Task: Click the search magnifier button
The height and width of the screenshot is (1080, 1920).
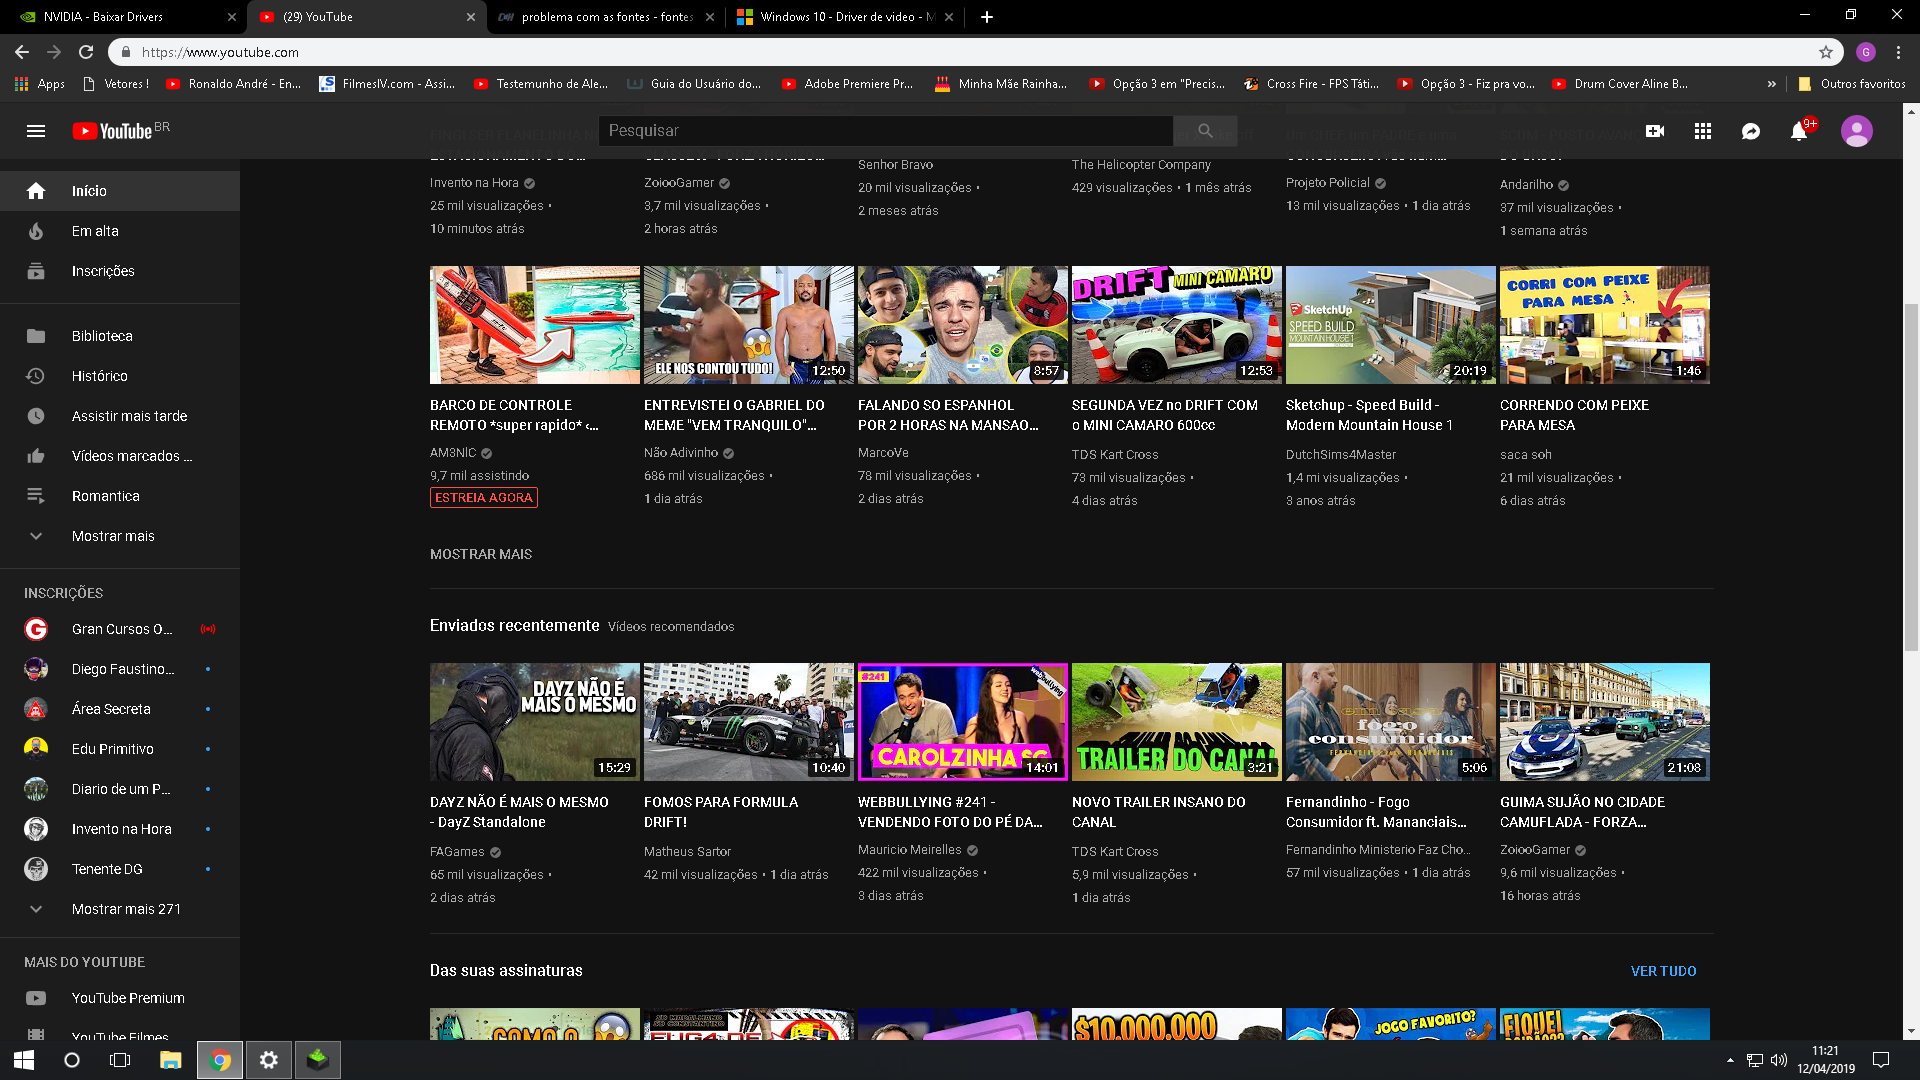Action: tap(1205, 131)
